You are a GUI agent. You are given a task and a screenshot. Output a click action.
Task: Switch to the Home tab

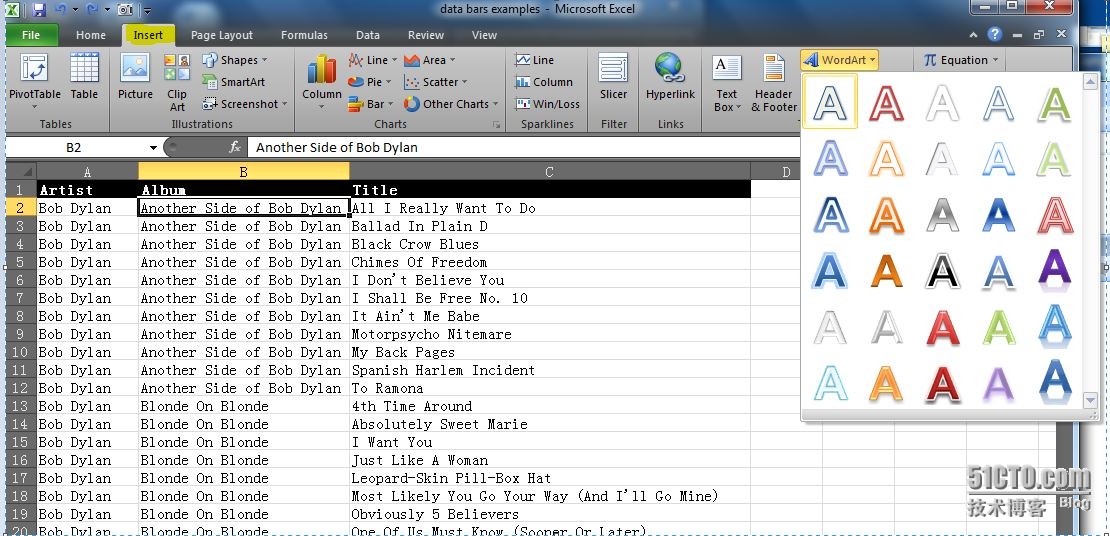pos(91,35)
